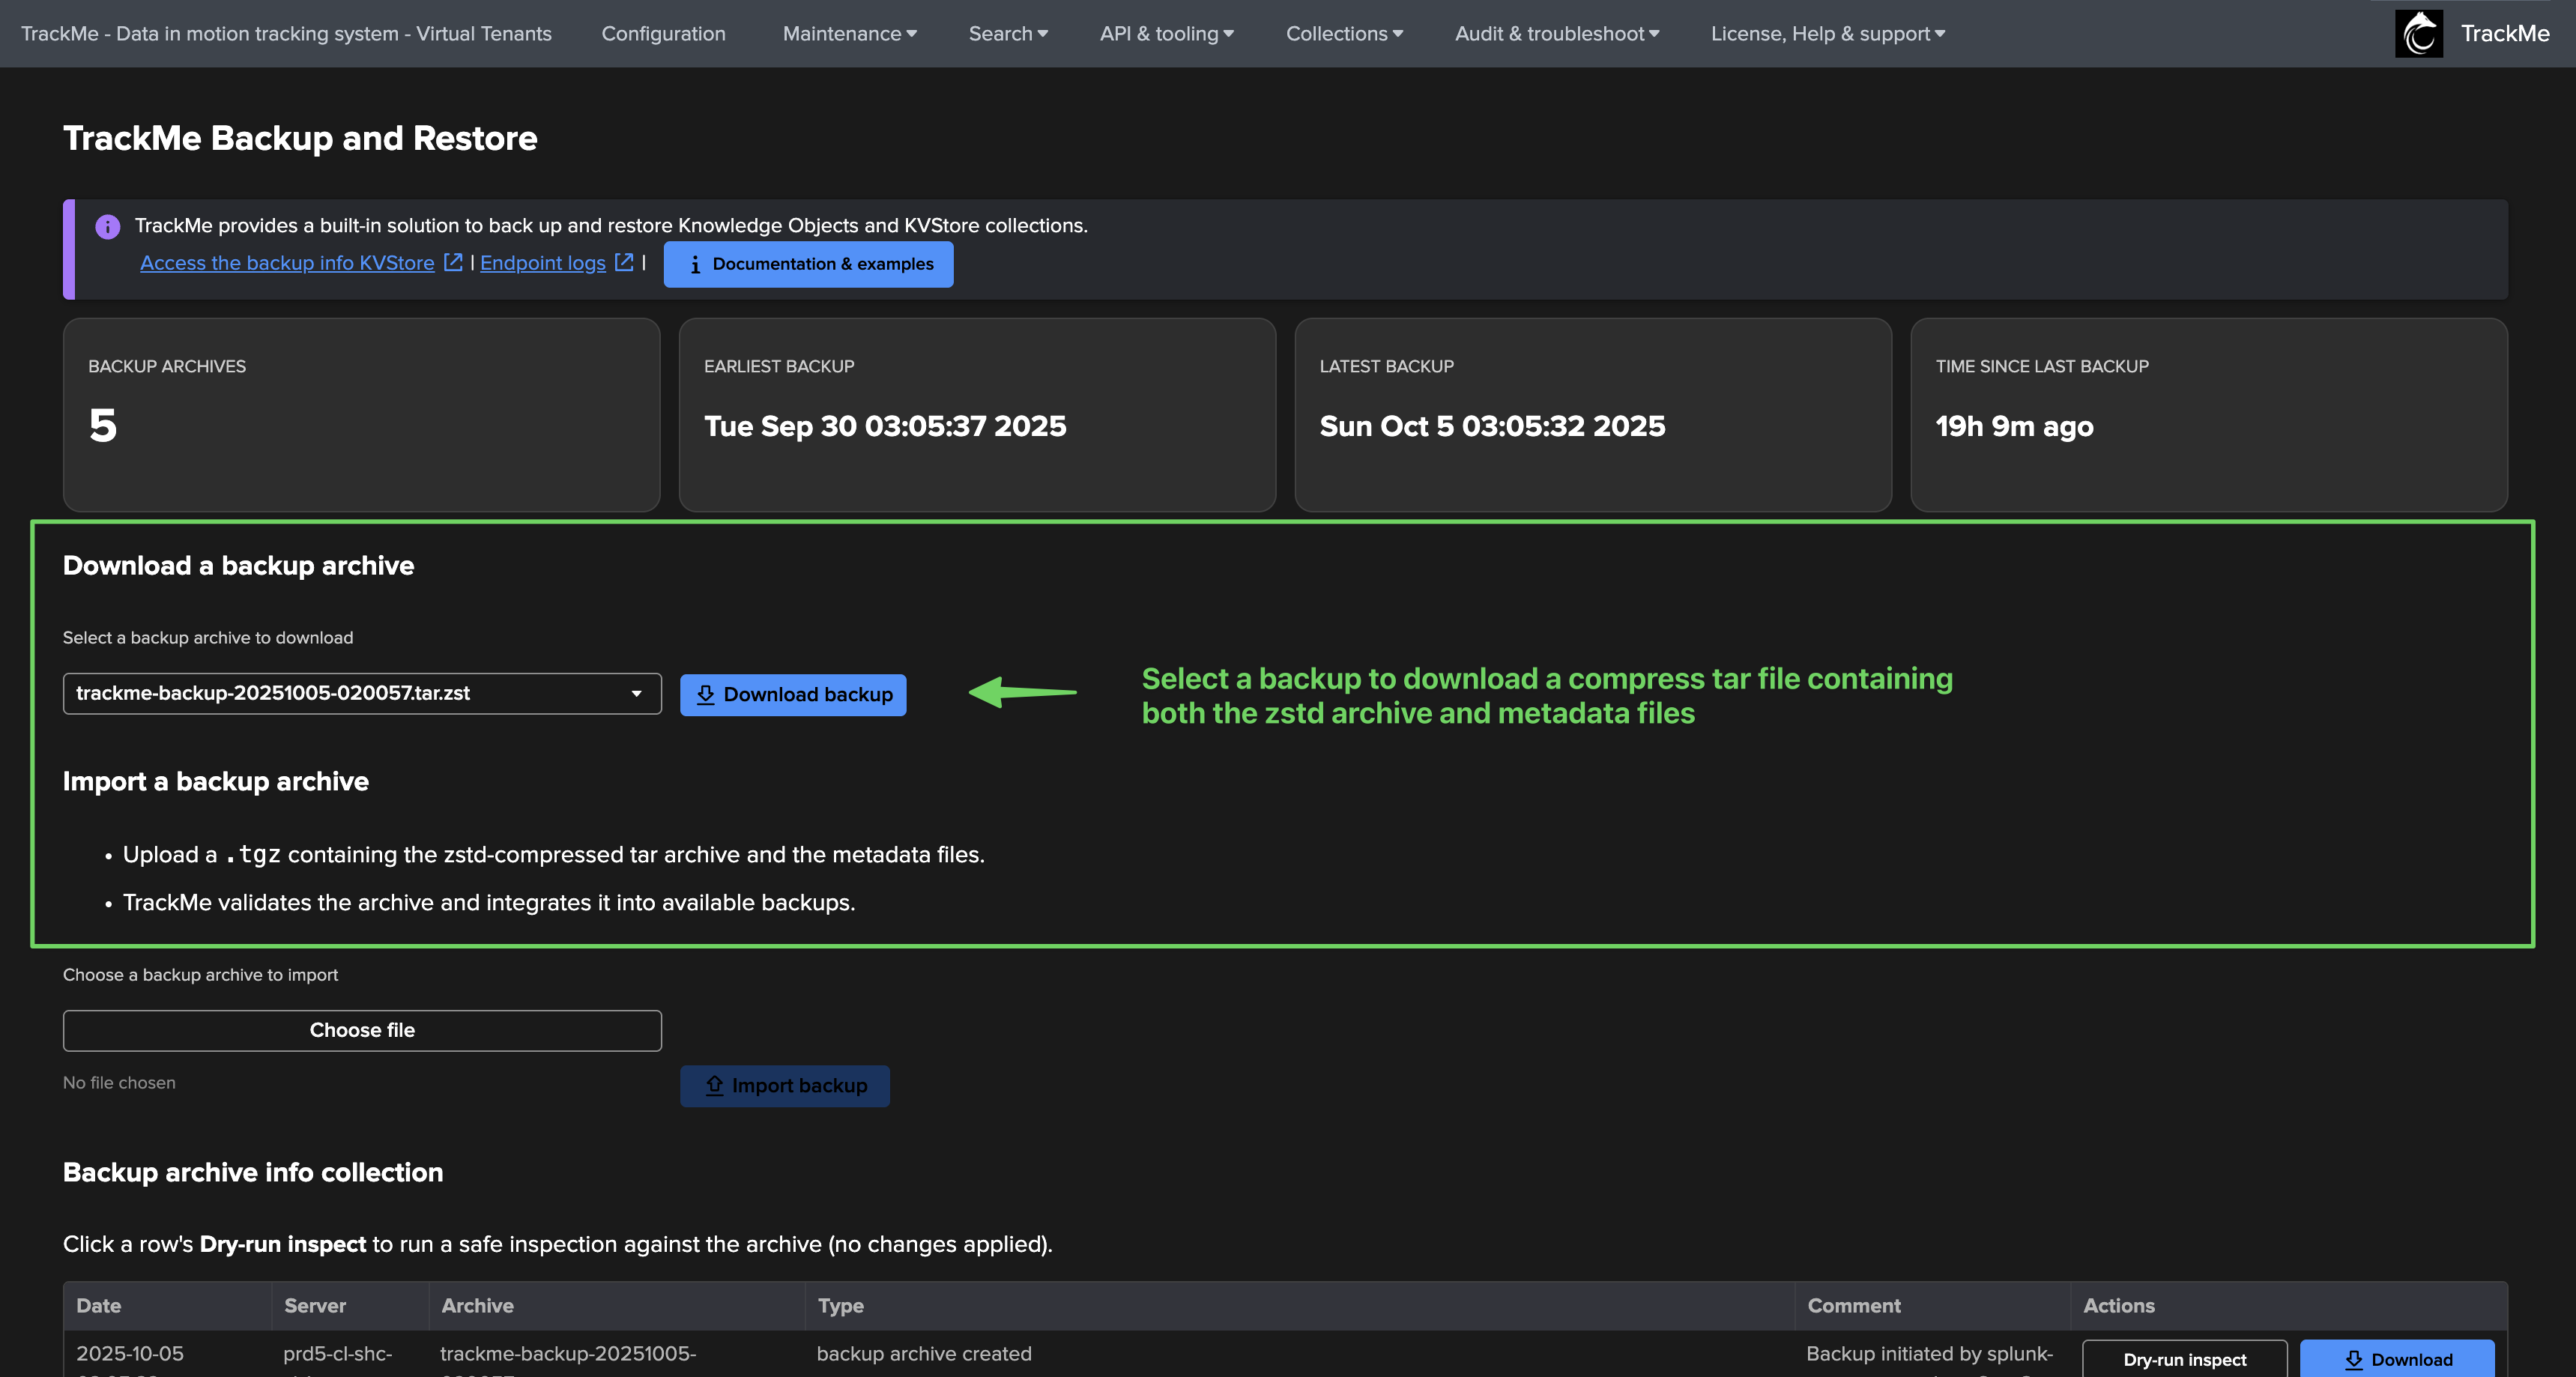
Task: Click external link icon beside Endpoint logs
Action: tap(624, 262)
